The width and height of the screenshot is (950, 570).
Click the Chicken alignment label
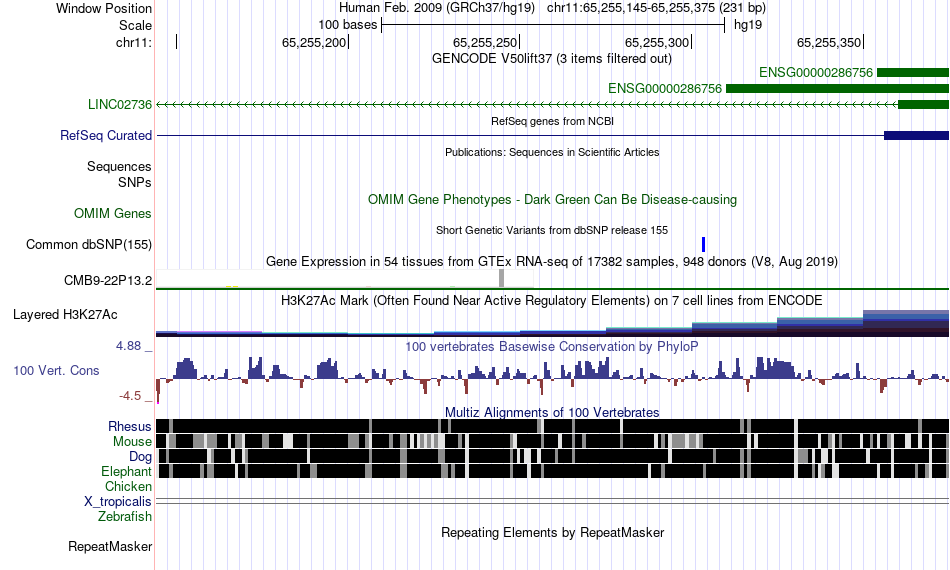coord(128,486)
